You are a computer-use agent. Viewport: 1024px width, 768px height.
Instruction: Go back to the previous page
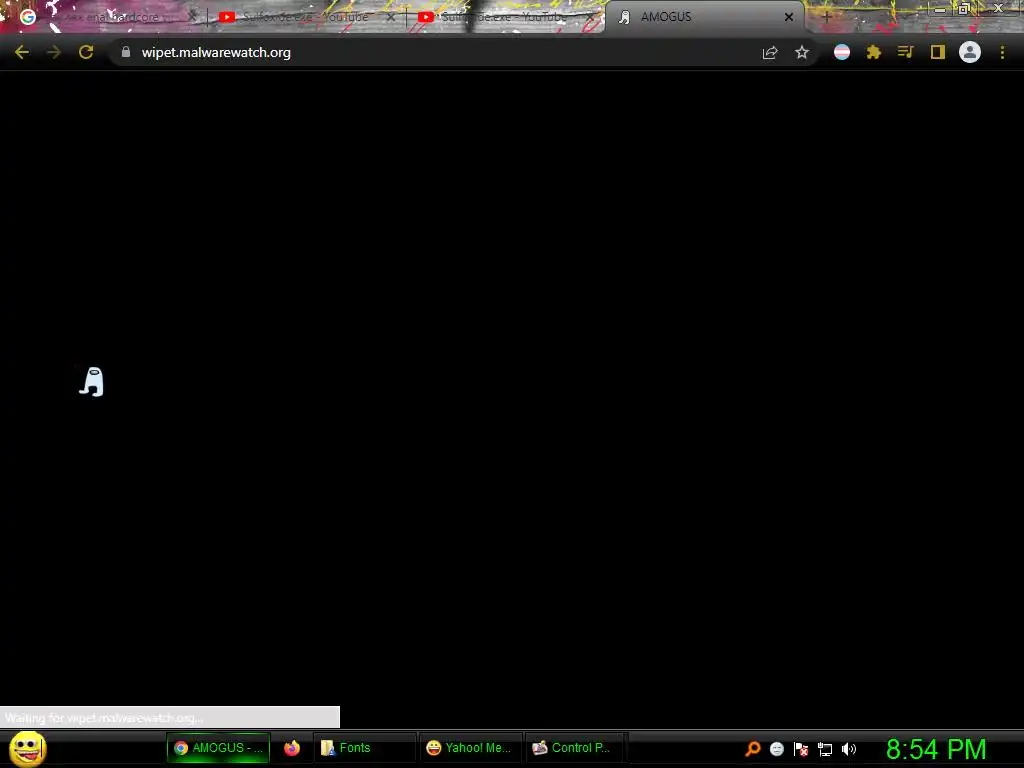(x=22, y=52)
